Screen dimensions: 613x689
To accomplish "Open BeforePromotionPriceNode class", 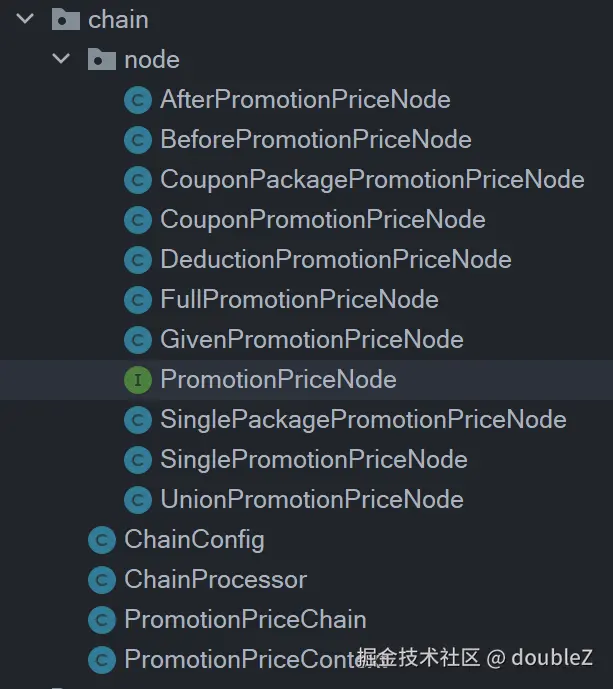I will [x=315, y=139].
